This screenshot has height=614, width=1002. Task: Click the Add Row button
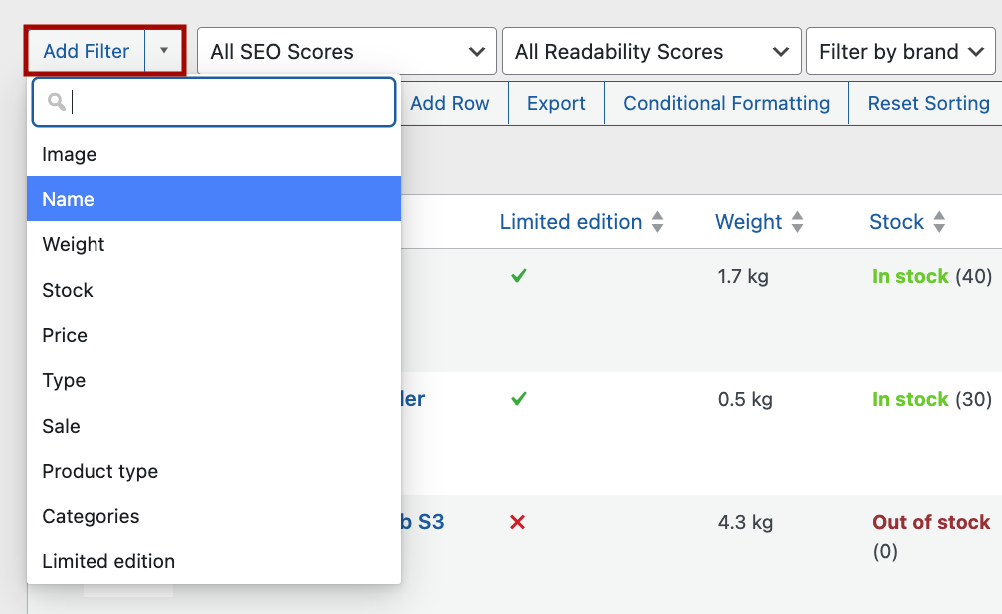[x=450, y=103]
